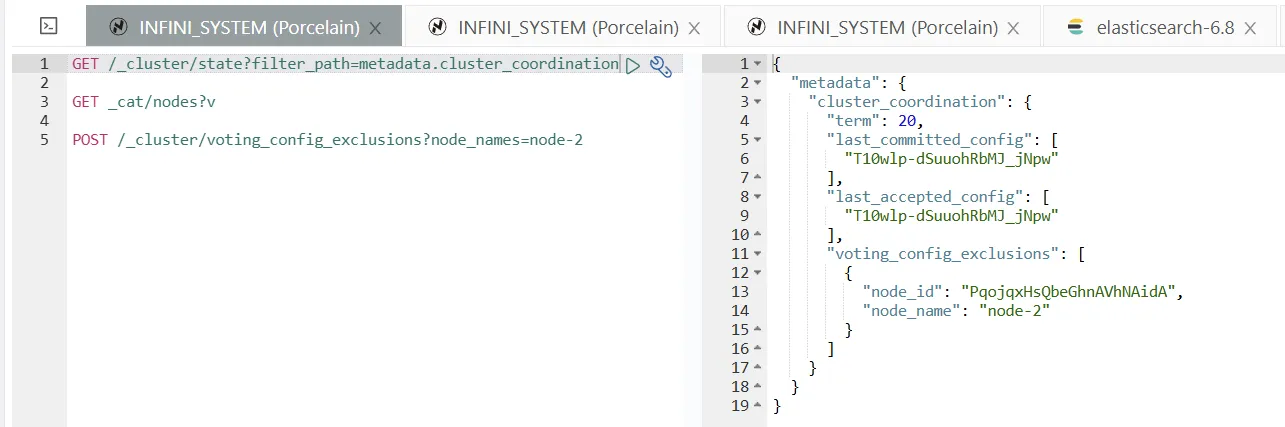This screenshot has width=1285, height=427.
Task: Collapse the "last_committed_config" fold arrow on line 5
Action: tap(757, 140)
